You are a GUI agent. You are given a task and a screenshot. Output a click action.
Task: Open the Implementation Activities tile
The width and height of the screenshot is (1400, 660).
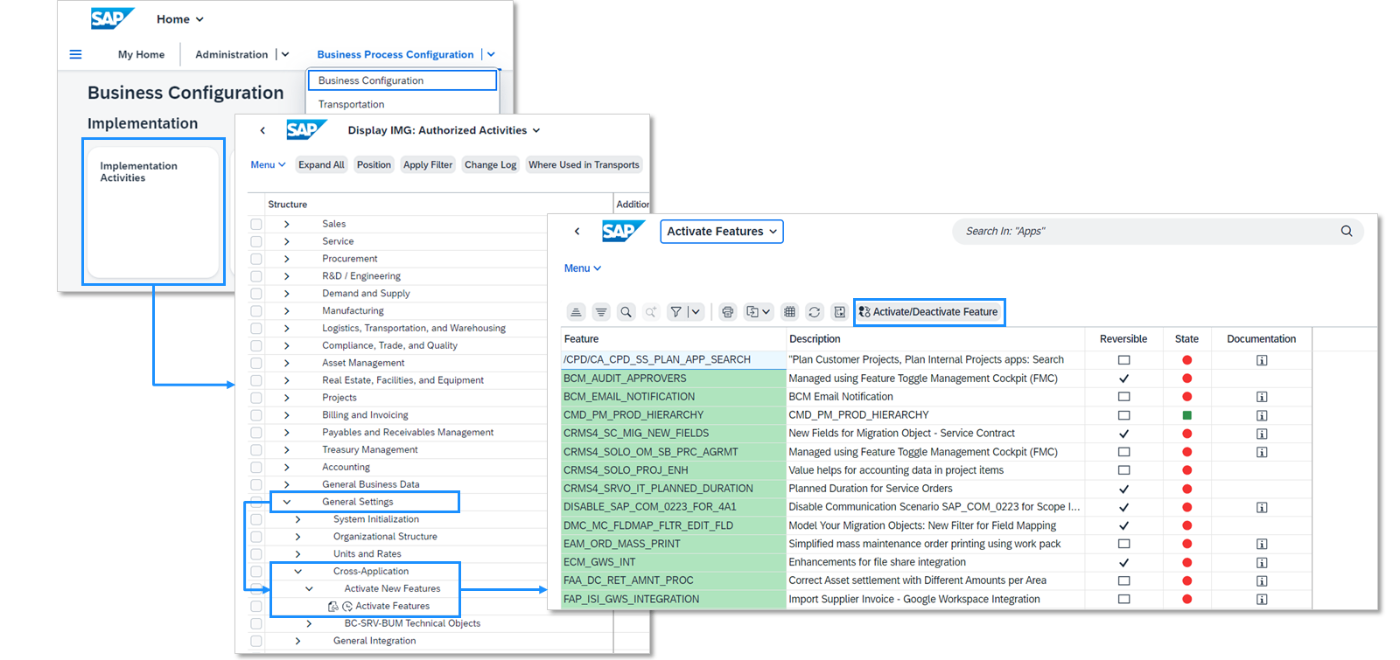[153, 212]
